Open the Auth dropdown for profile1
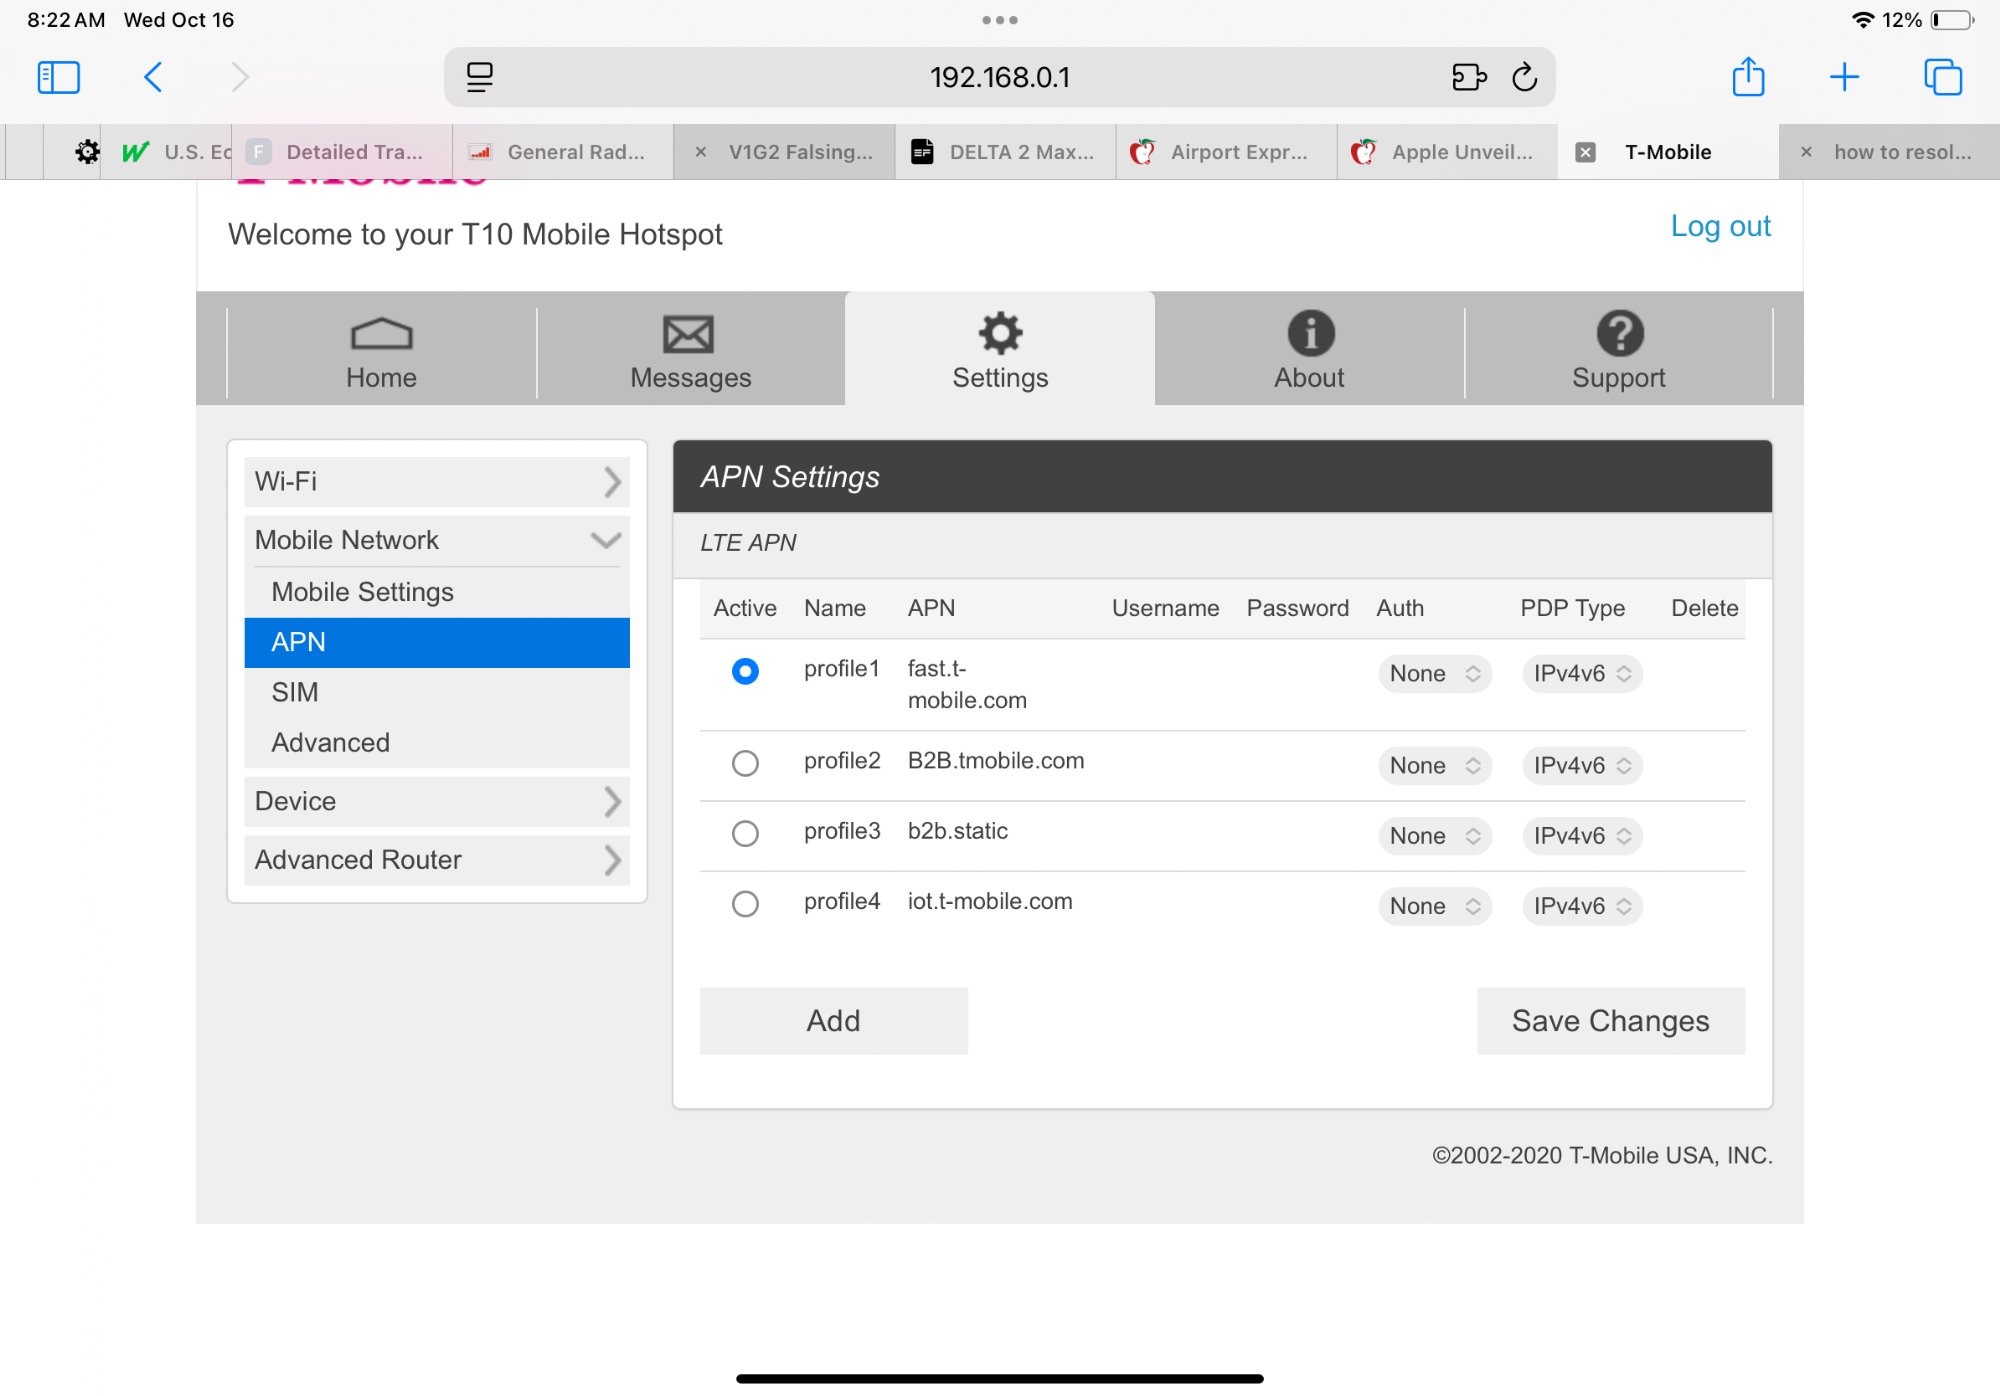The image size is (2000, 1396). [x=1434, y=674]
